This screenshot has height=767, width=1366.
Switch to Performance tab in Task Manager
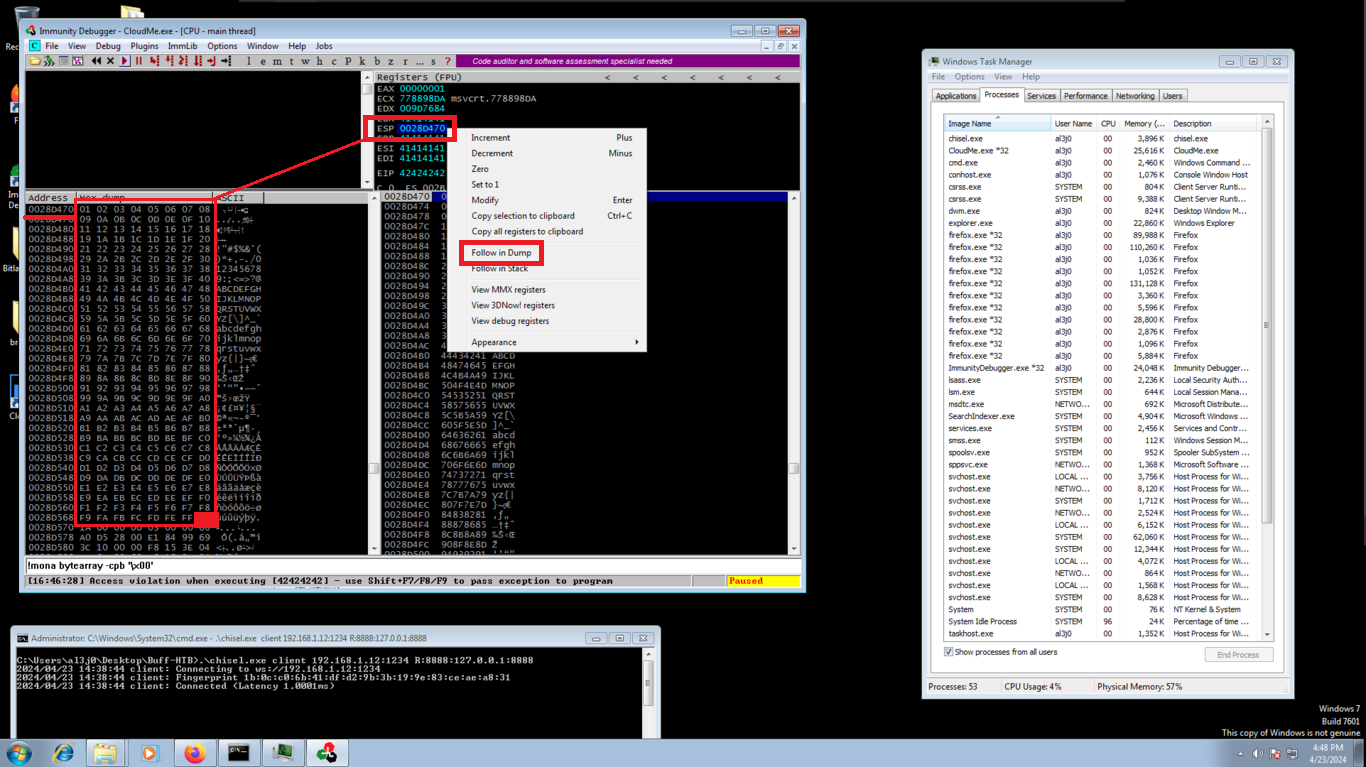point(1085,96)
